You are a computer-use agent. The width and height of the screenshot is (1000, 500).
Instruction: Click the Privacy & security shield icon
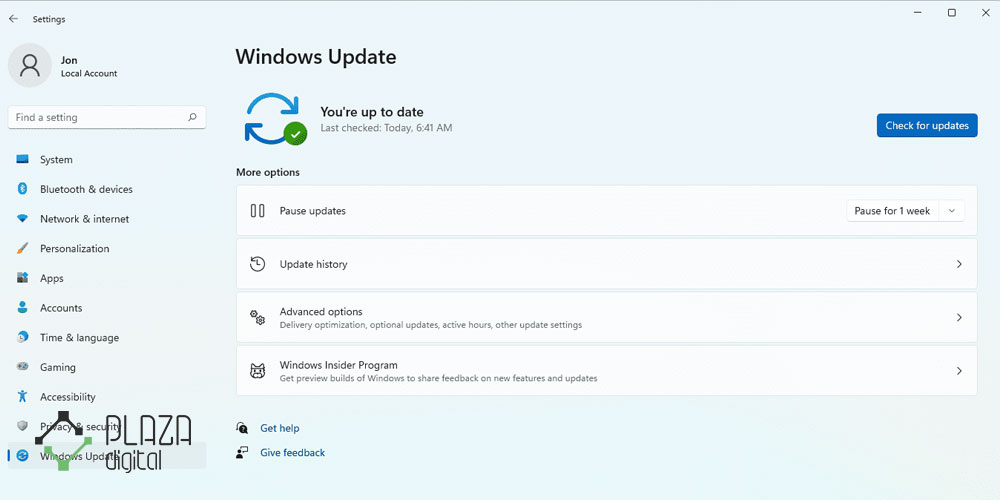pyautogui.click(x=22, y=426)
